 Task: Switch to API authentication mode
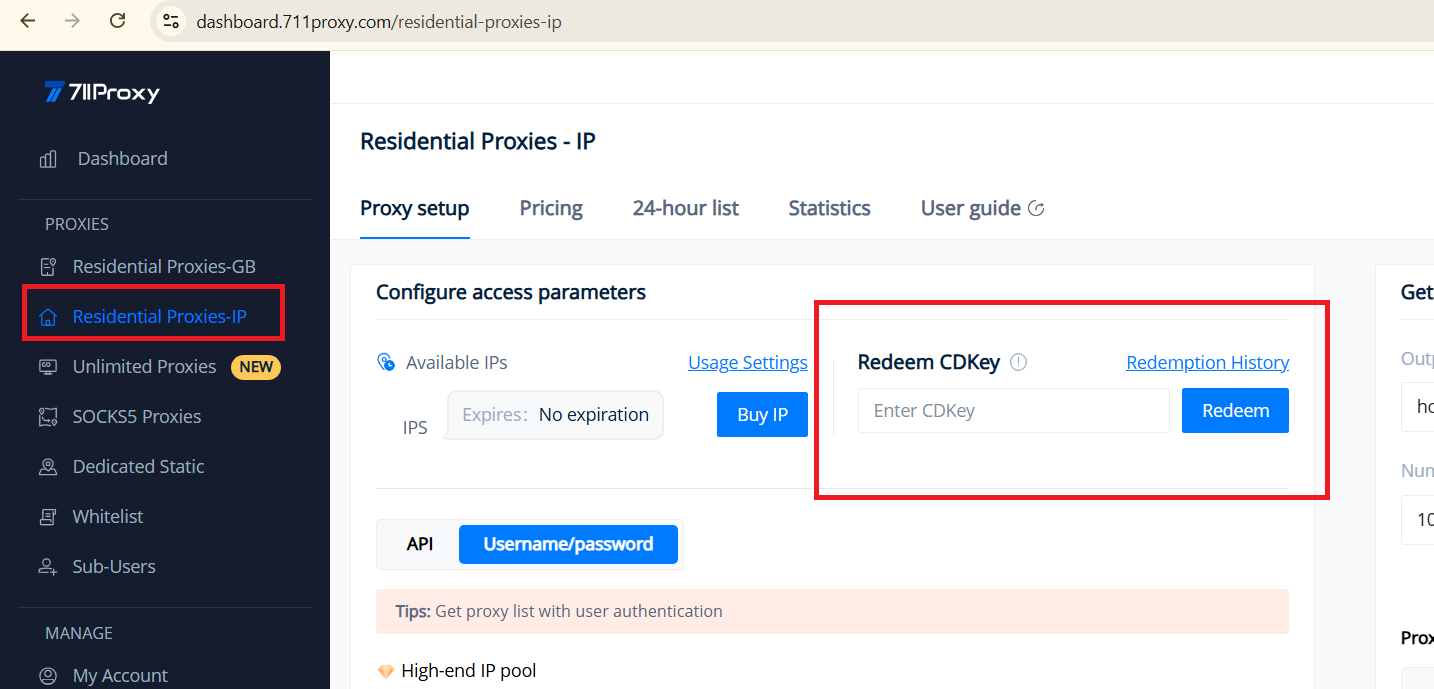point(420,544)
